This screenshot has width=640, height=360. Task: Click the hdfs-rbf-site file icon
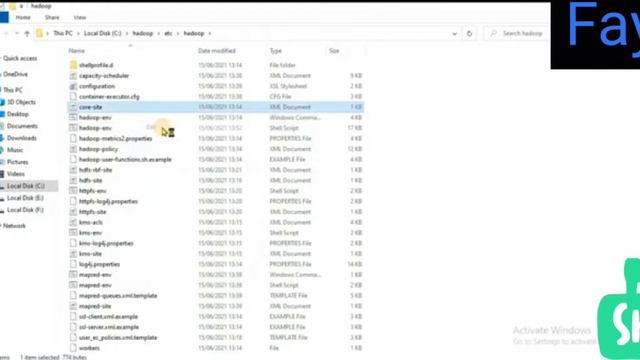(73, 170)
